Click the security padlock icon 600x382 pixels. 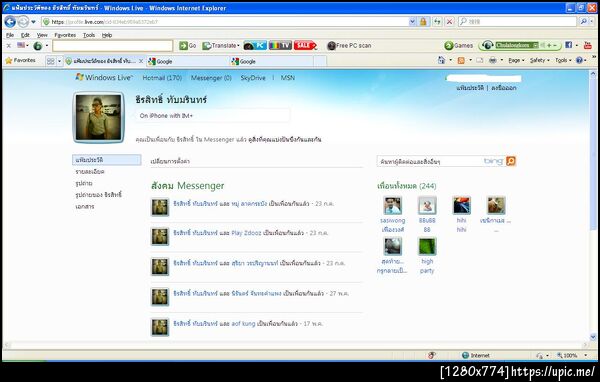coord(423,22)
